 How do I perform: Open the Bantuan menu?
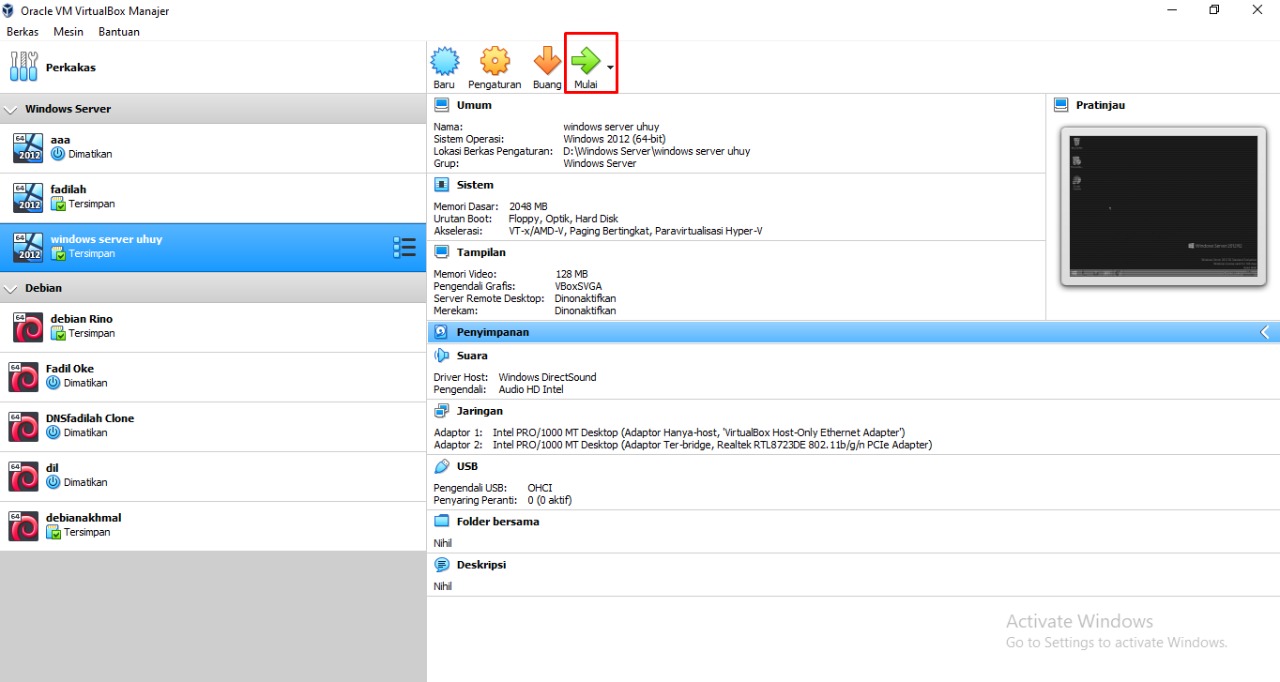pos(119,31)
